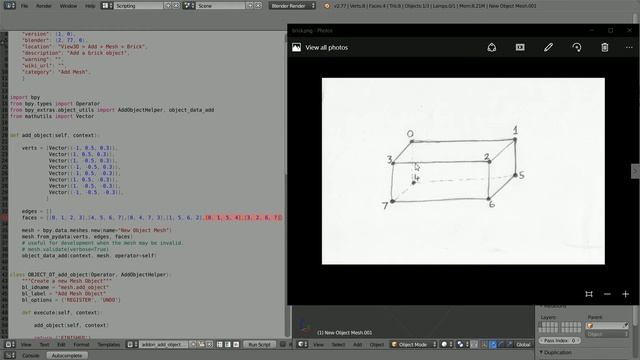
Task: Open the File menu
Action: [24, 6]
